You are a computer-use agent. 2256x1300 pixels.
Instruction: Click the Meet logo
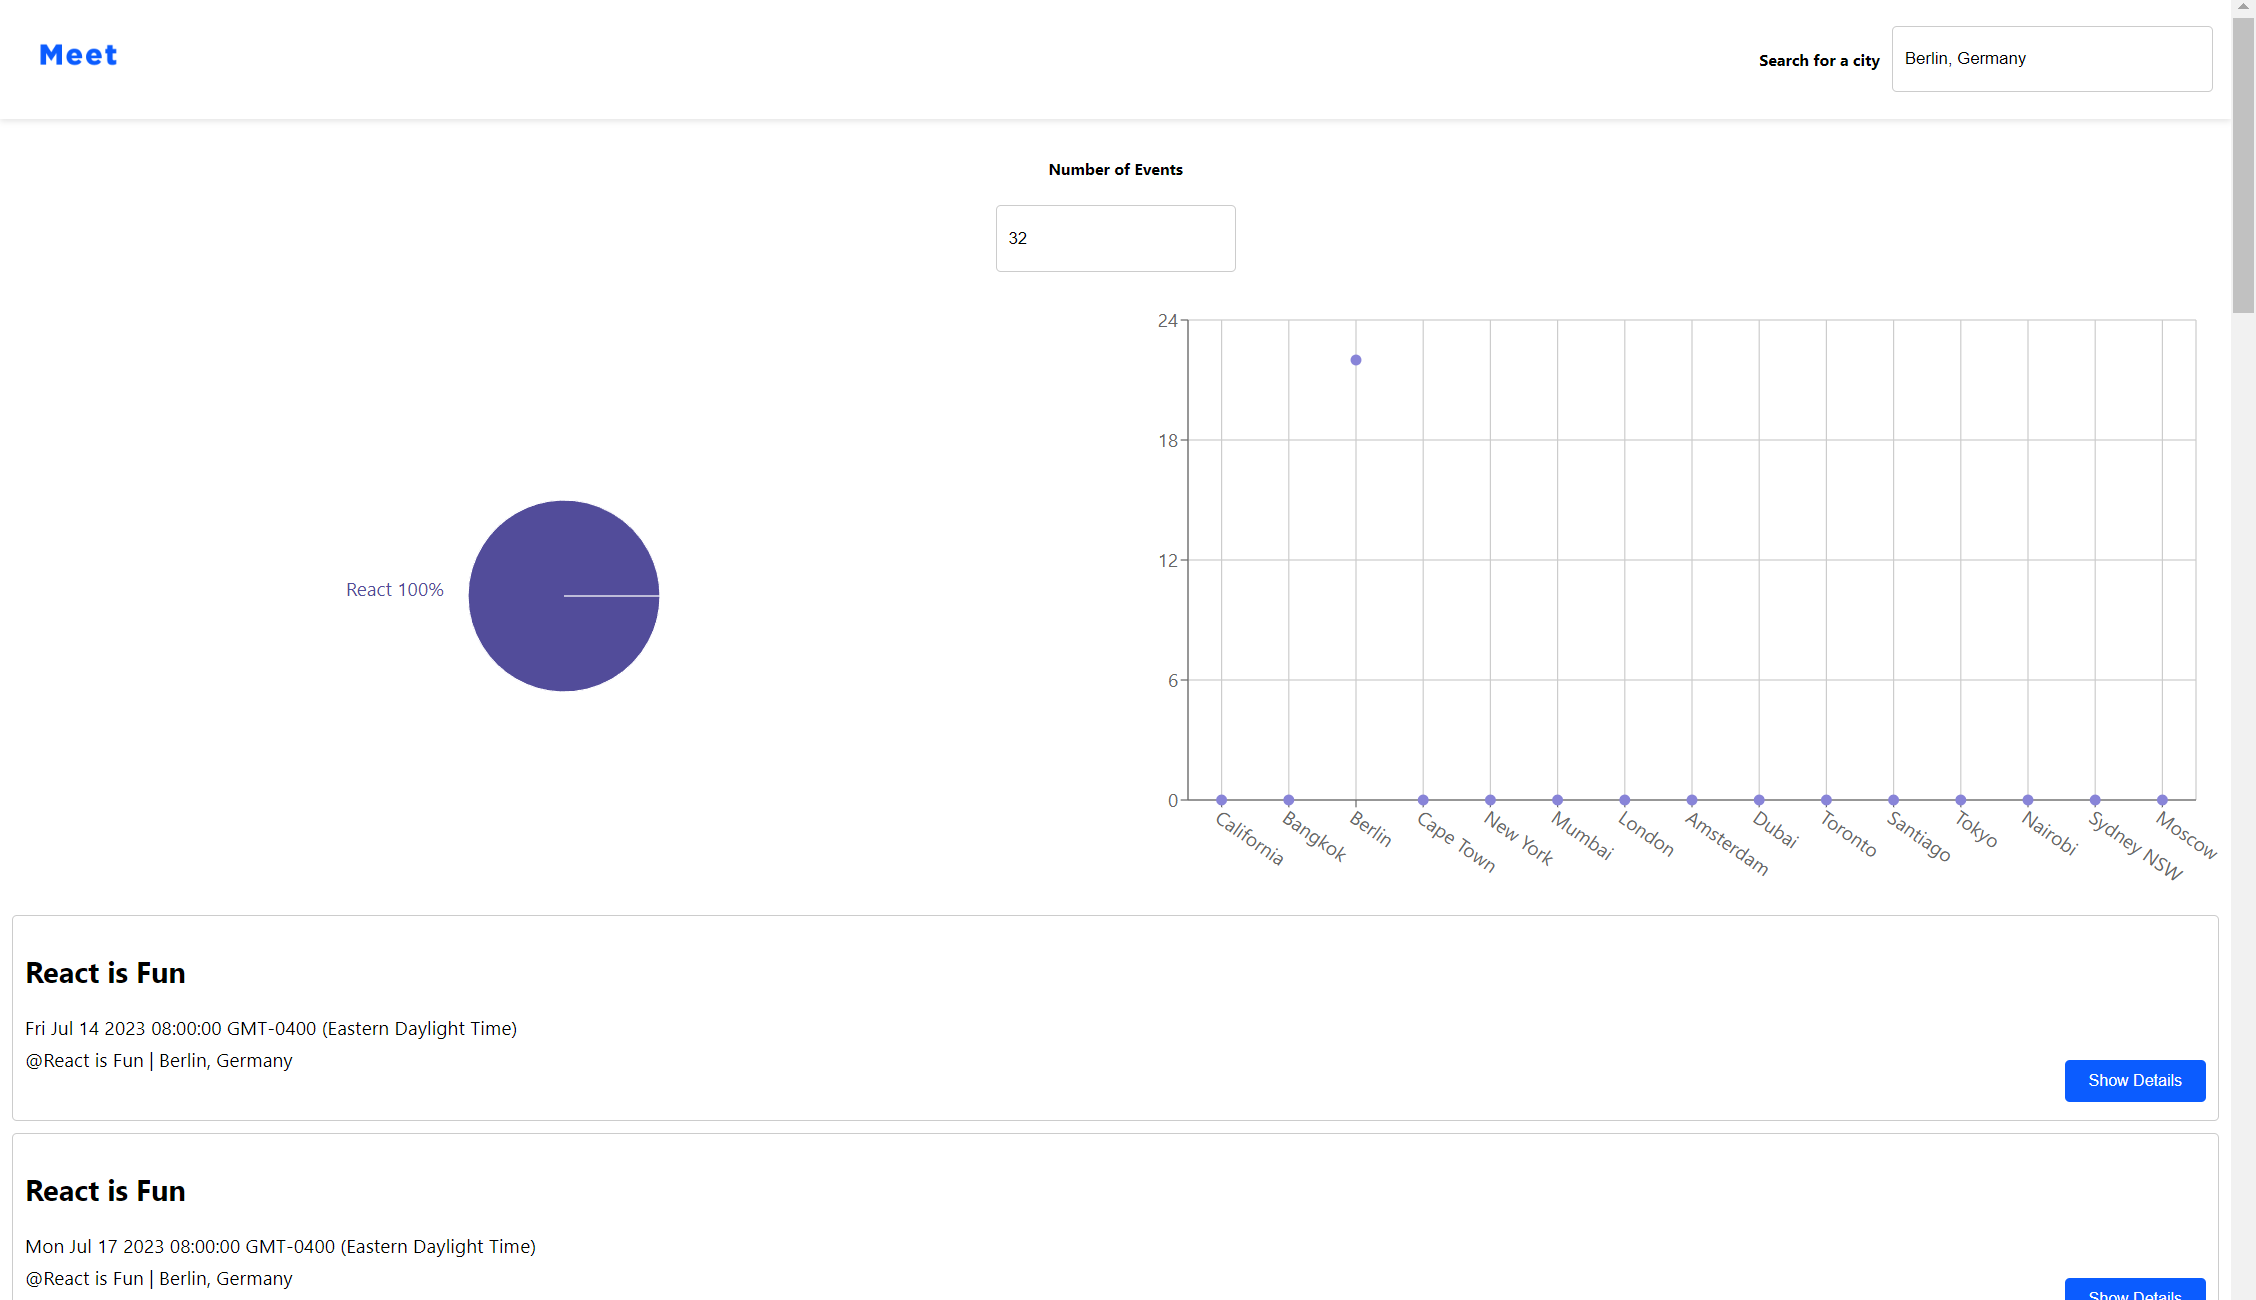[x=78, y=55]
